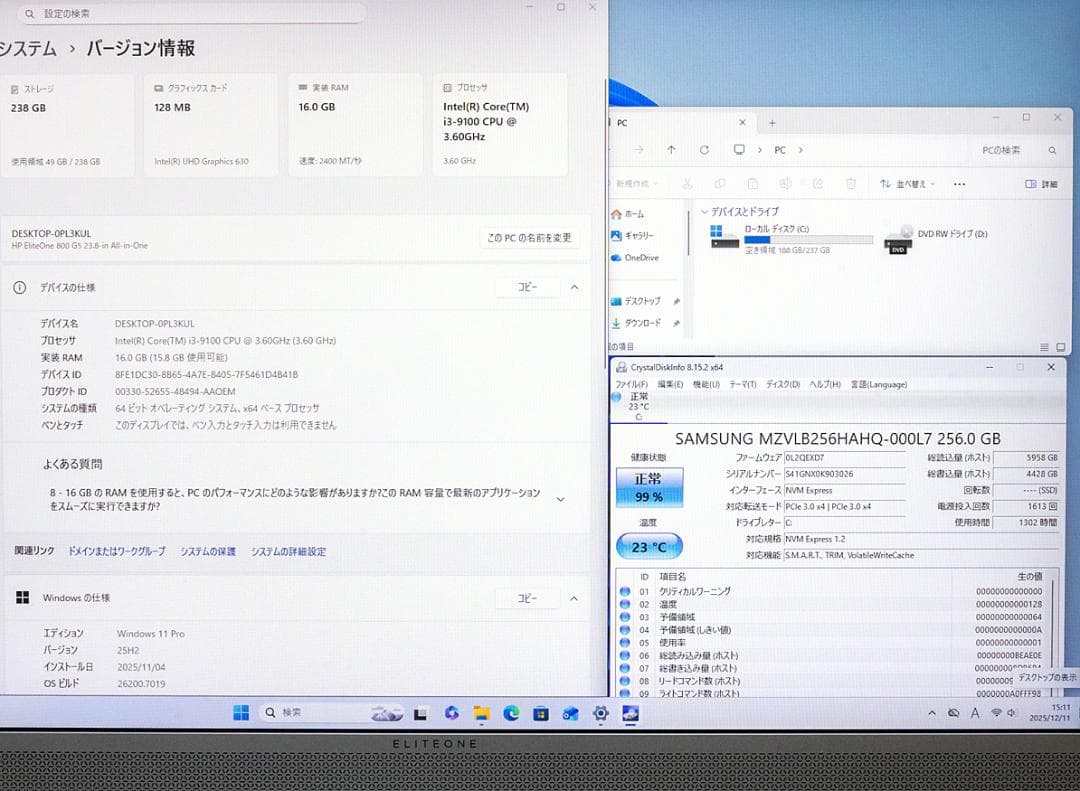Viewport: 1080px width, 791px height.
Task: Launch Microsoft Edge from the taskbar
Action: tap(510, 713)
